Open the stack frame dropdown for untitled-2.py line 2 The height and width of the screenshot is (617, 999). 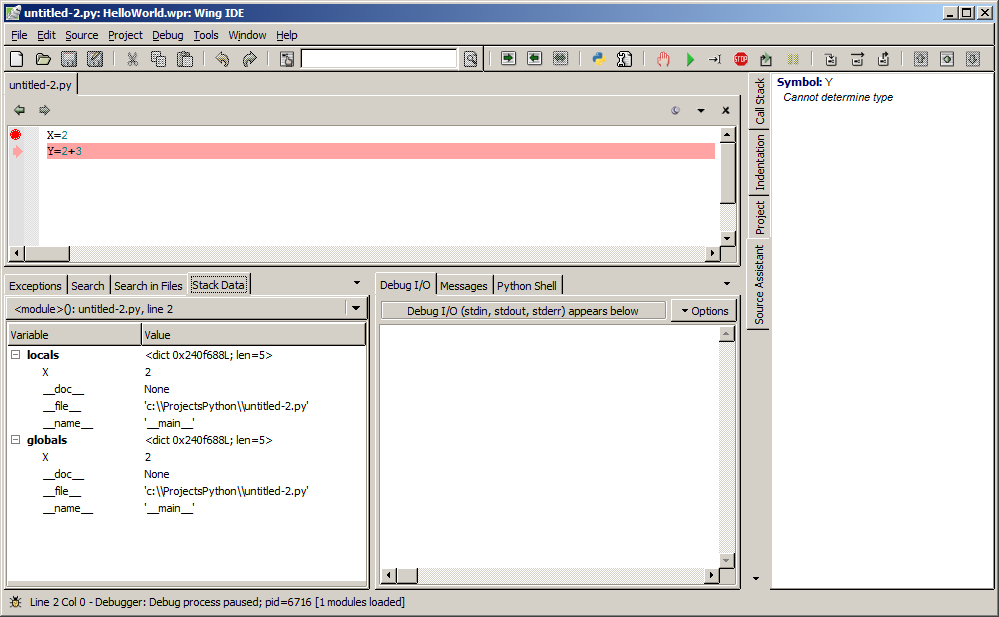pos(356,309)
